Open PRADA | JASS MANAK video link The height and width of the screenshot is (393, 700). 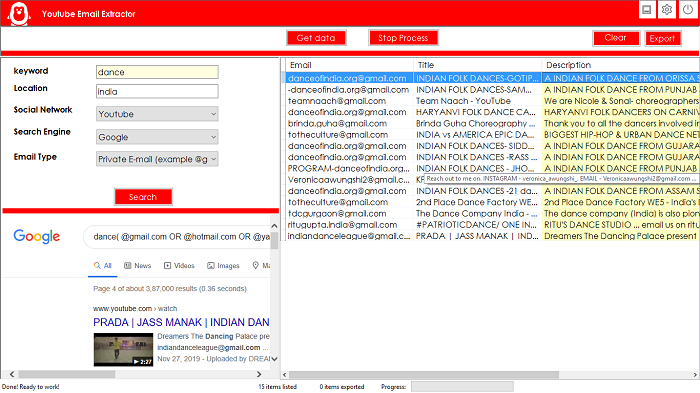pos(181,322)
